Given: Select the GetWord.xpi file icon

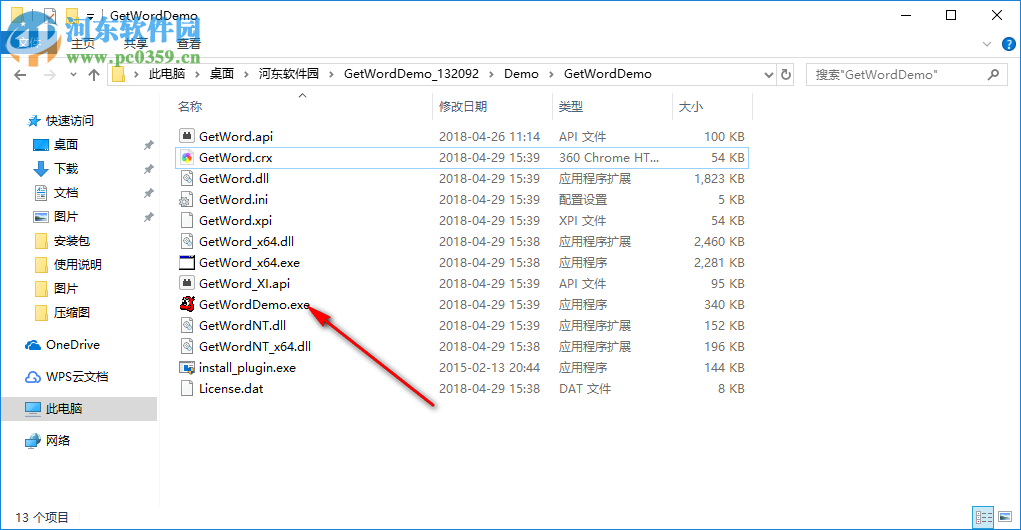Looking at the screenshot, I should (x=187, y=220).
